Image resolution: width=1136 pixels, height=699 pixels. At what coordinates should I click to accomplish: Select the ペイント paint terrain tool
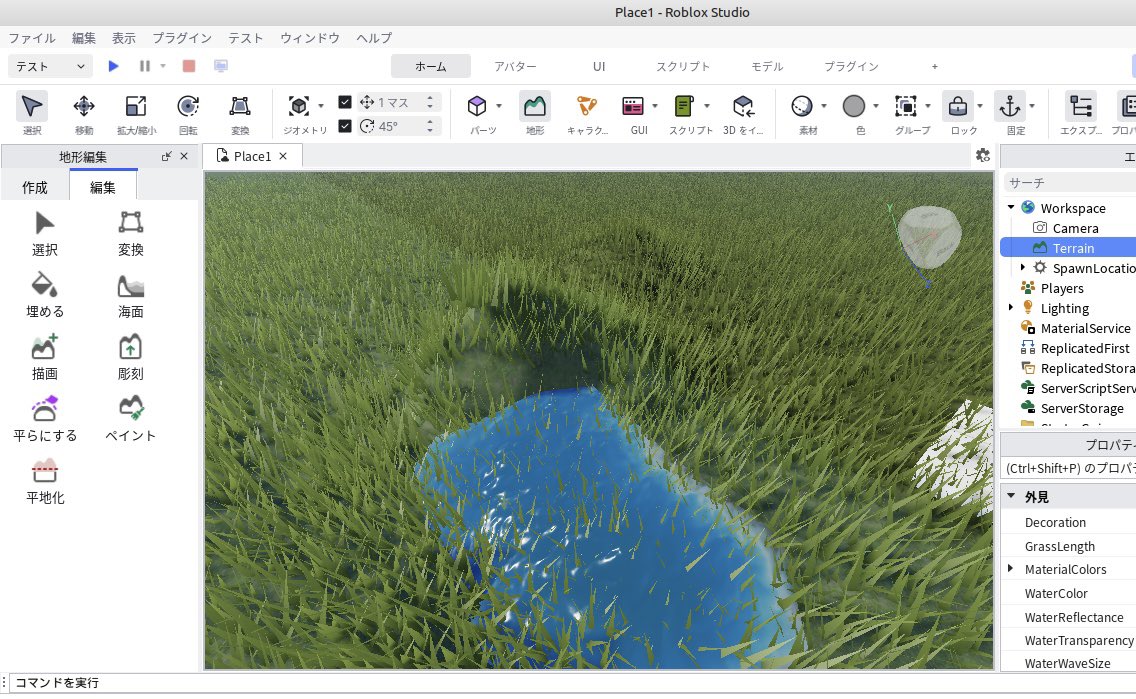tap(131, 419)
